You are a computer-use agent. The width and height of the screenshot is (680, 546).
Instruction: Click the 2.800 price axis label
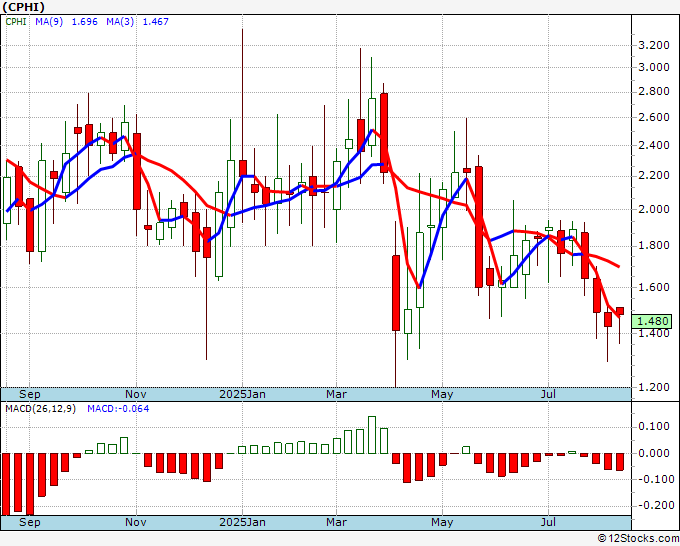click(654, 92)
